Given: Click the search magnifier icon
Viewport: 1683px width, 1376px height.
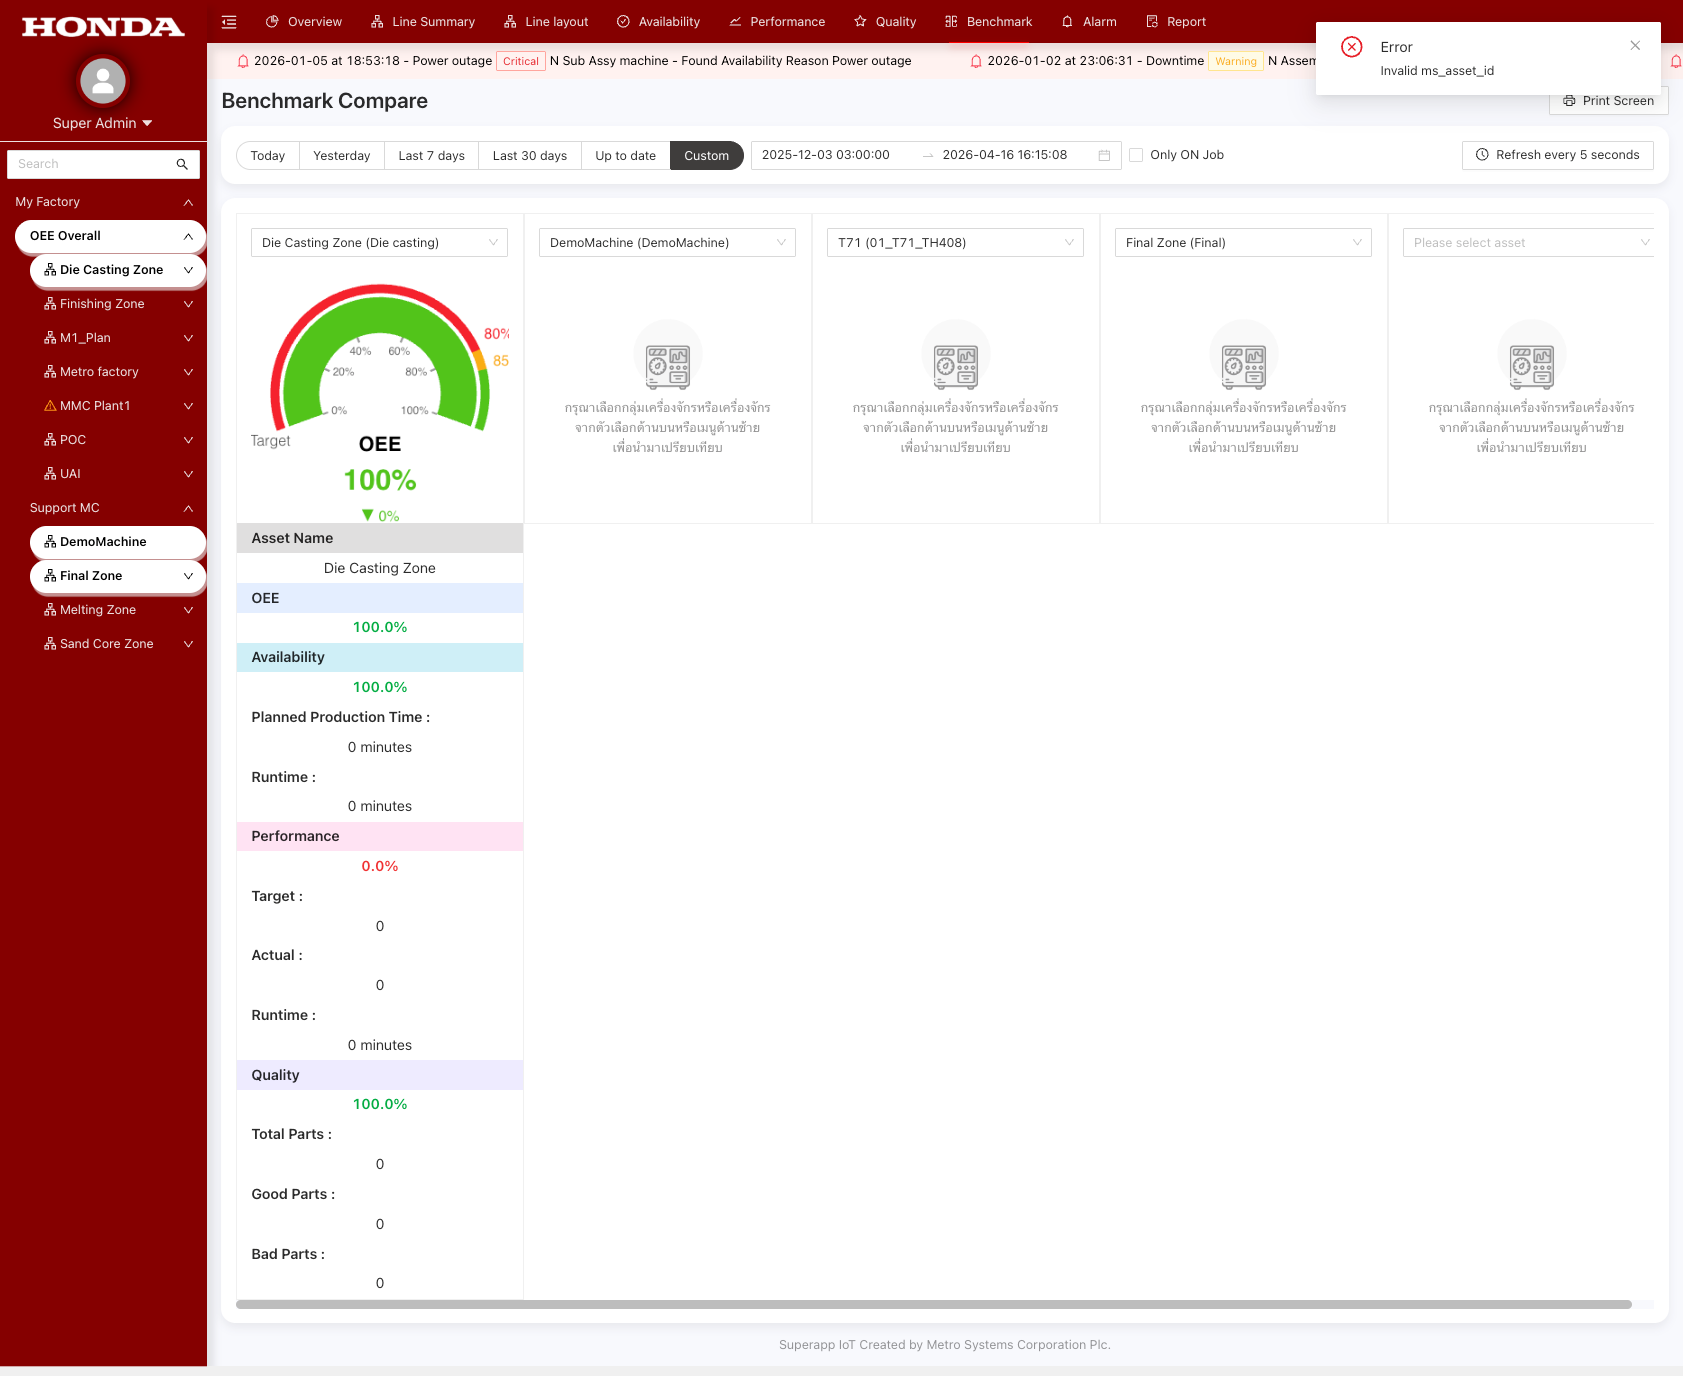Looking at the screenshot, I should click(182, 164).
